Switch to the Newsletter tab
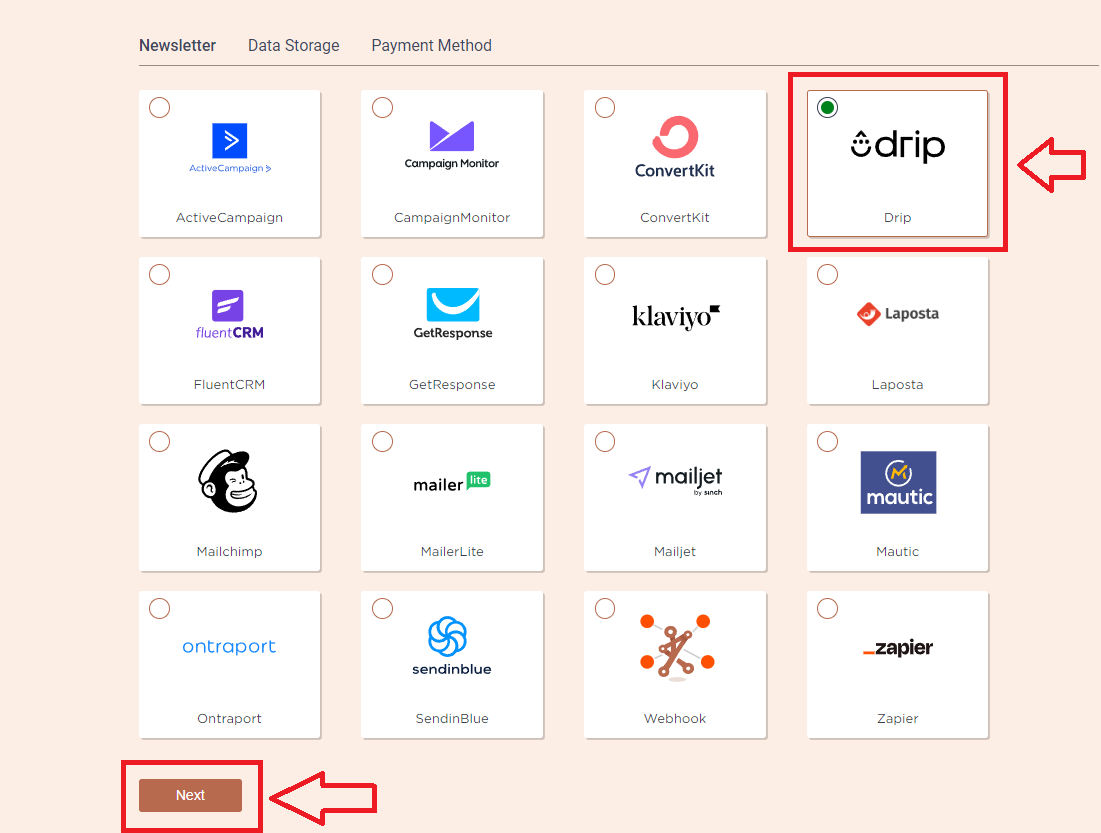The height and width of the screenshot is (833, 1101). 178,46
